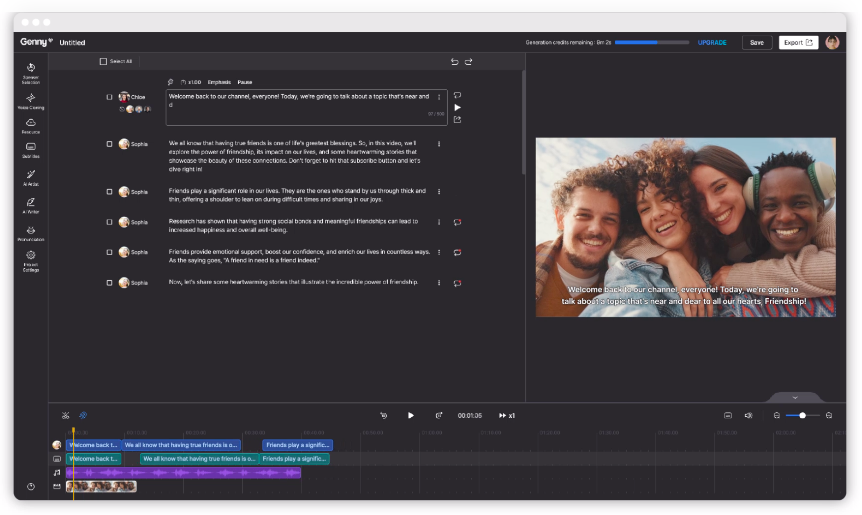Adjust the timeline zoom slider
This screenshot has width=862, height=515.
coord(802,415)
